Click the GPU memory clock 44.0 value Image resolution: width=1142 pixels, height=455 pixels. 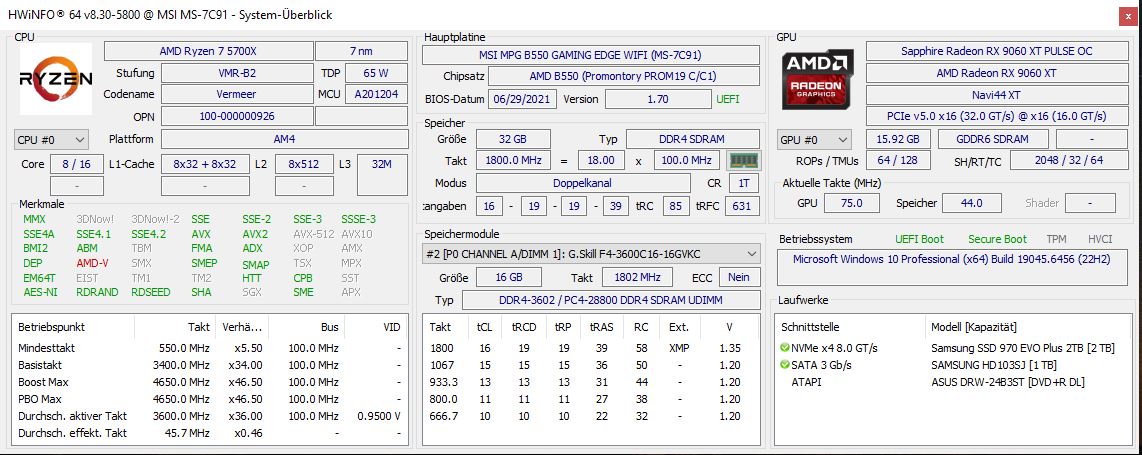click(x=972, y=203)
